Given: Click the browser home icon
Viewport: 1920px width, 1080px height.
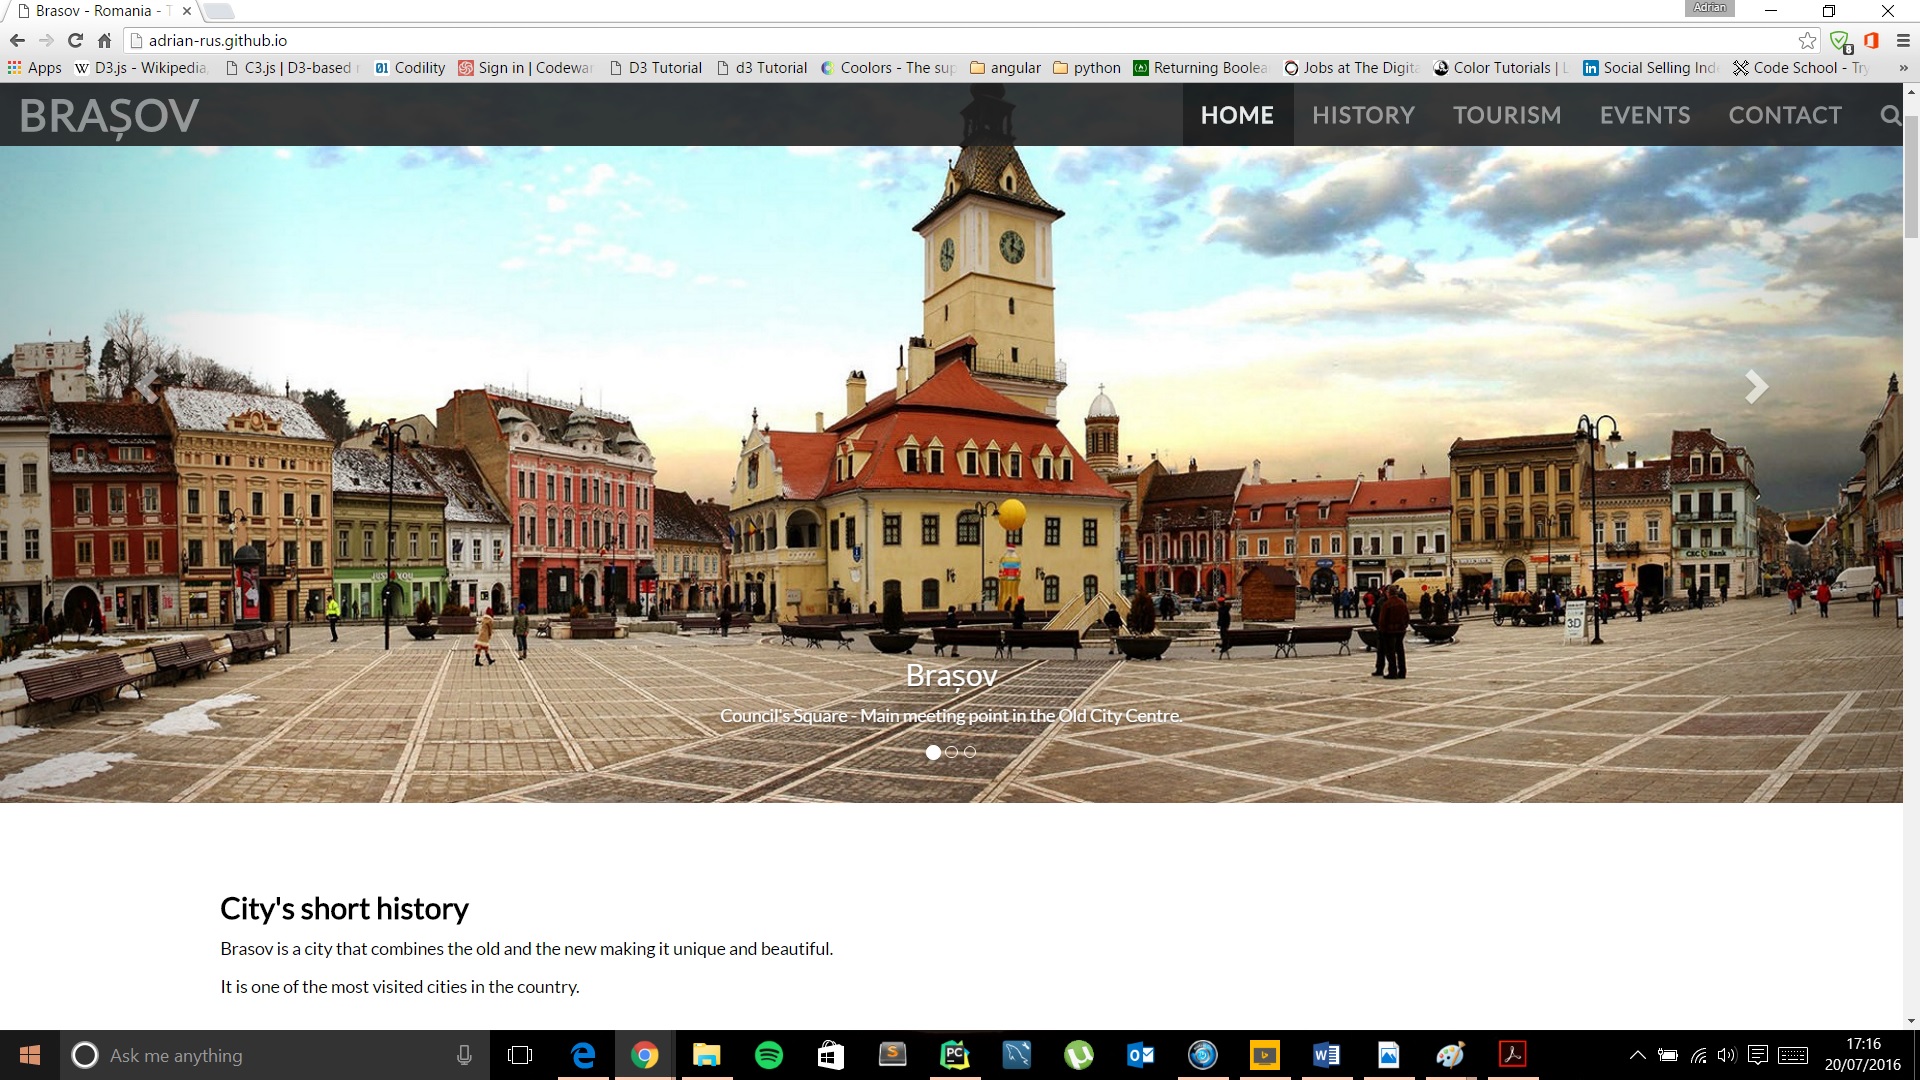Looking at the screenshot, I should pos(104,40).
